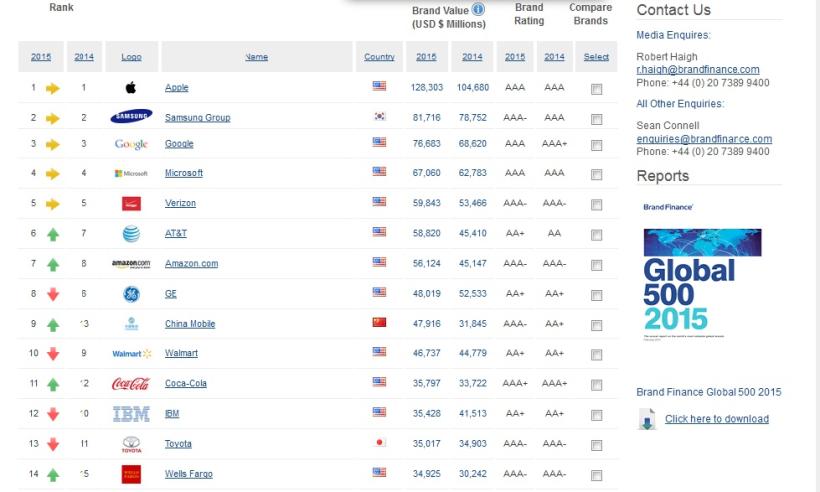Click the AT&T globe logo

[x=131, y=234]
